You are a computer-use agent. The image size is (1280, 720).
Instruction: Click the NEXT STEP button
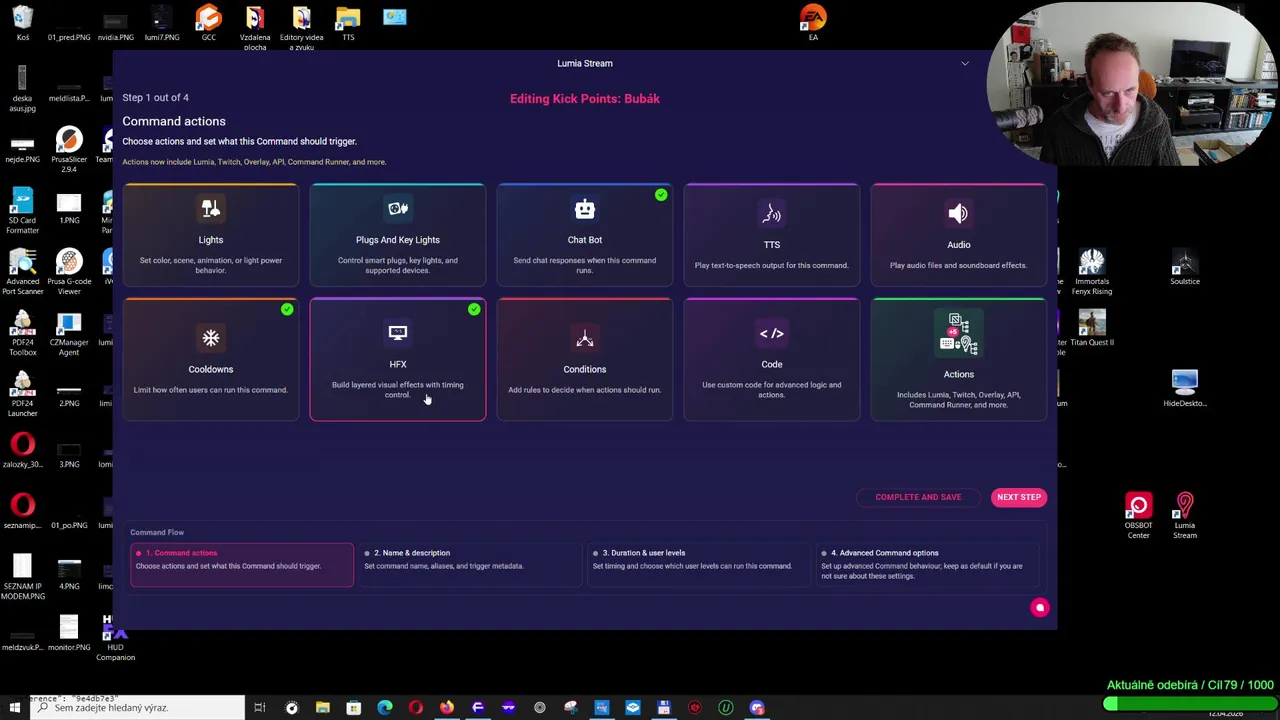point(1018,497)
